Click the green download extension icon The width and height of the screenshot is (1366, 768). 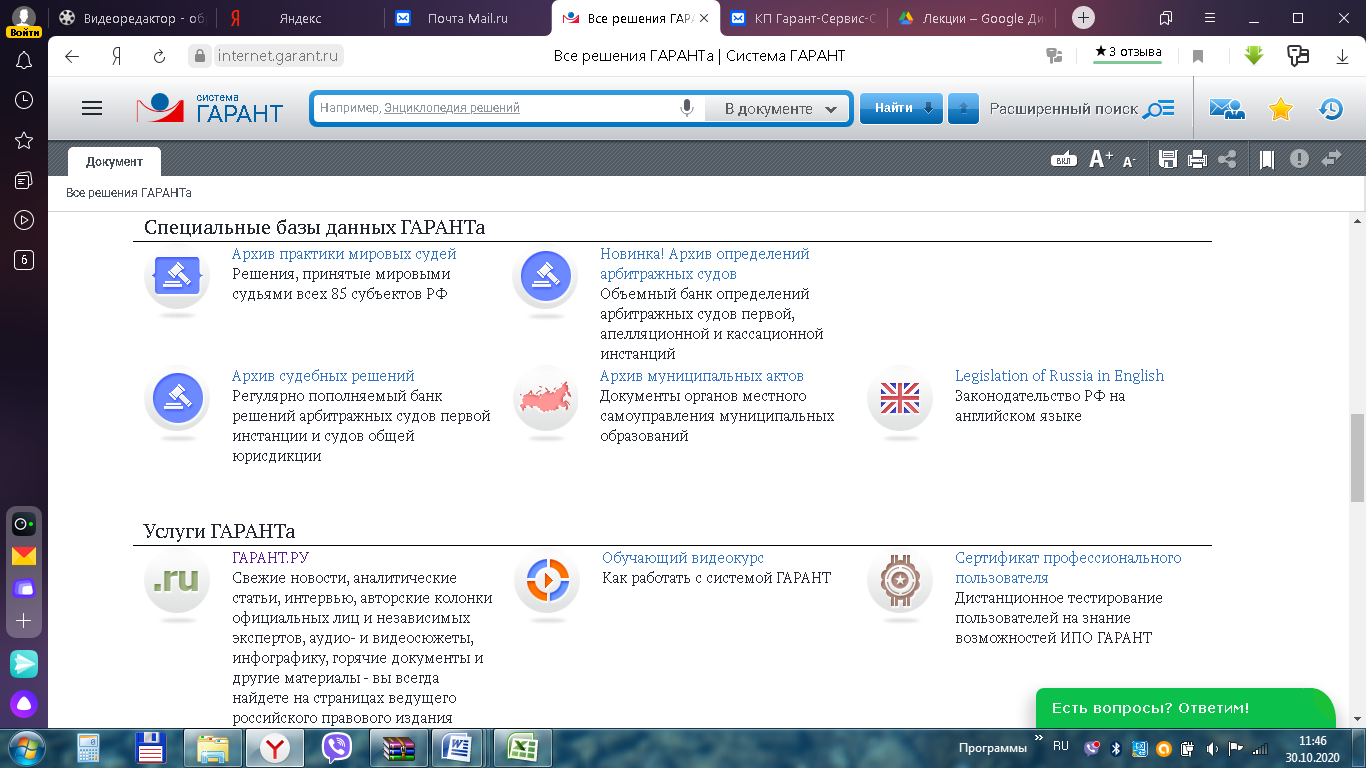(x=1254, y=56)
